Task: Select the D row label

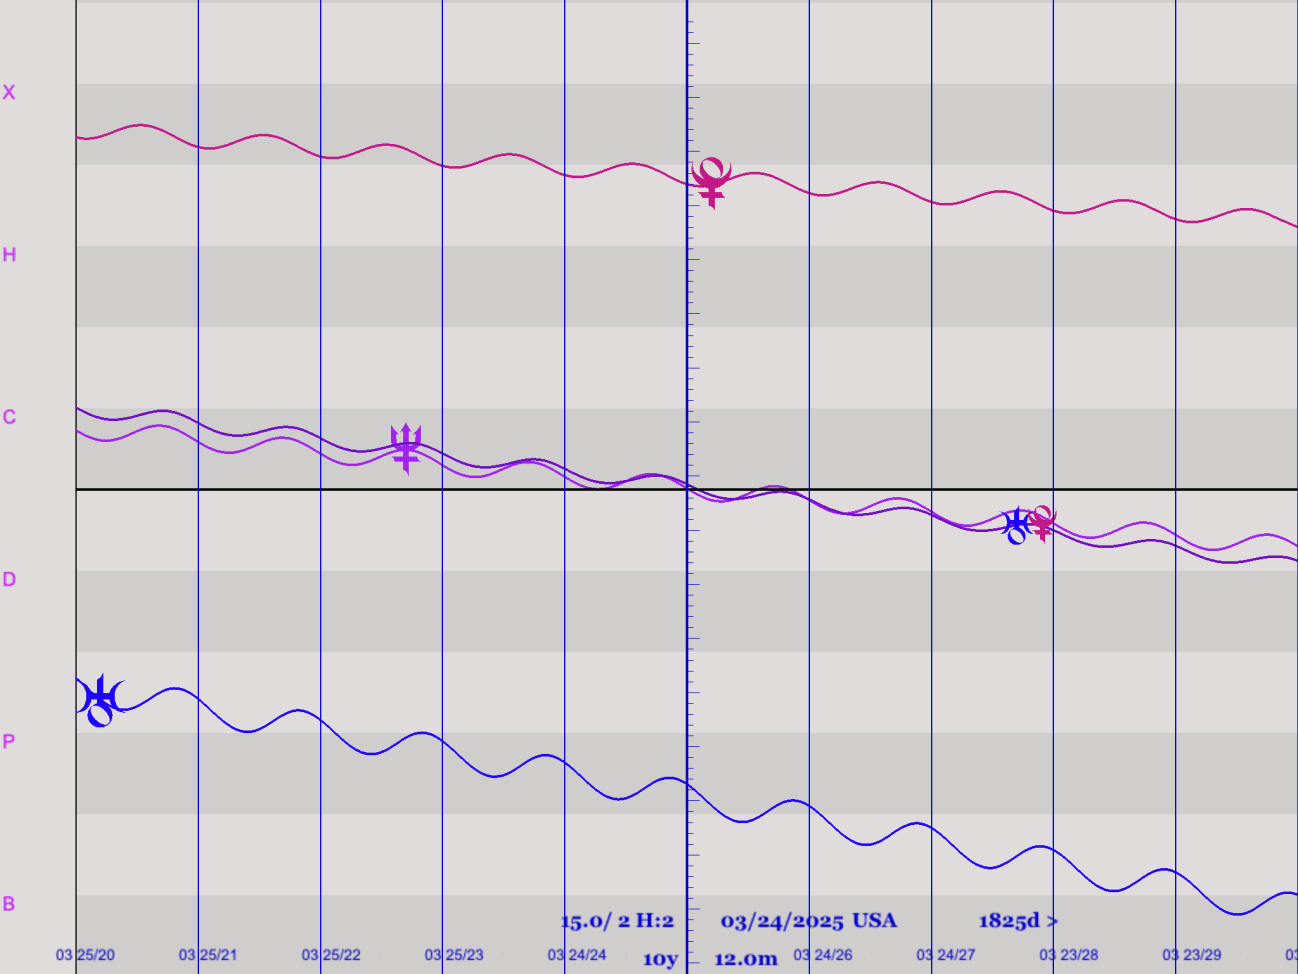Action: [x=9, y=580]
